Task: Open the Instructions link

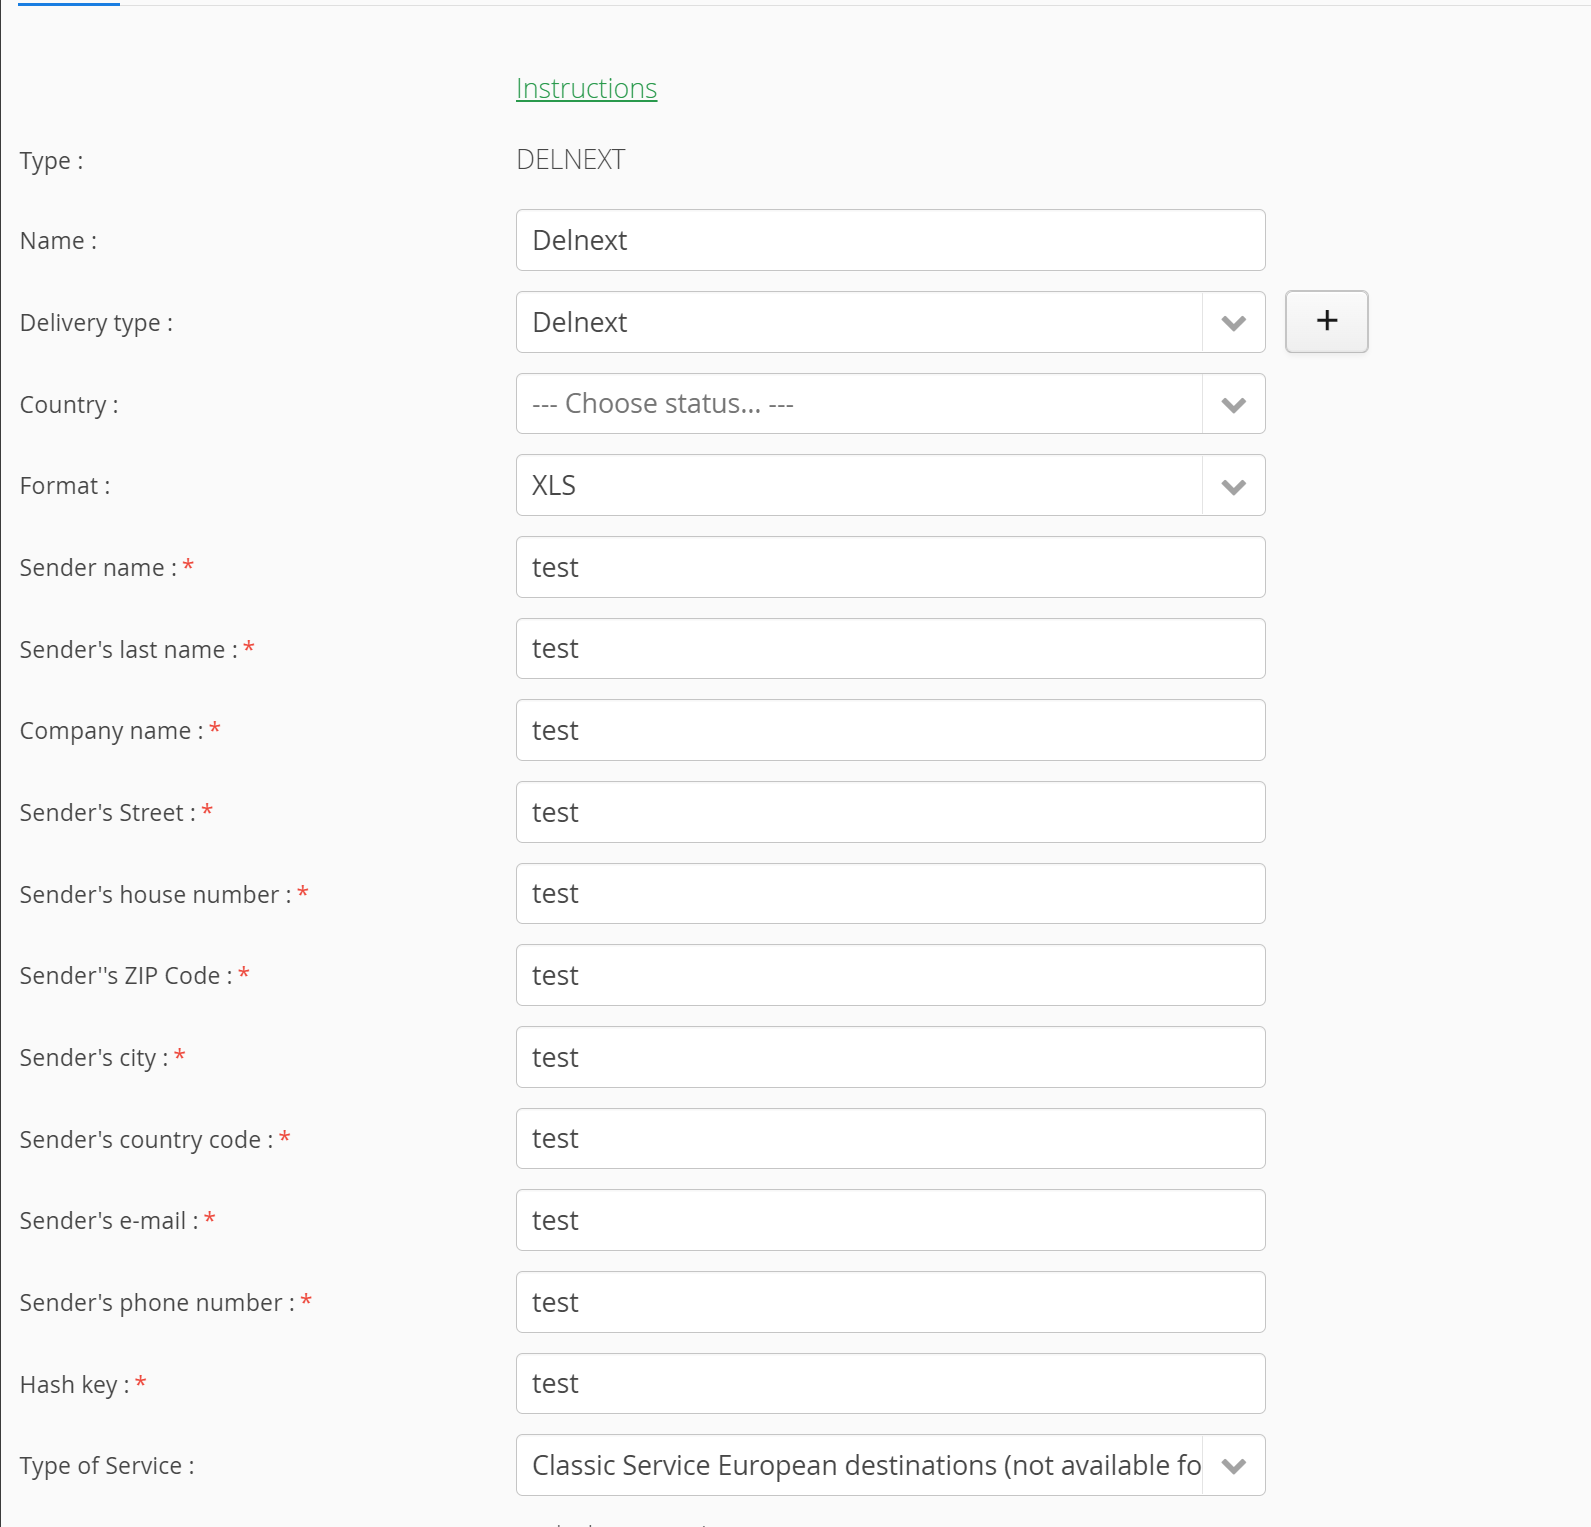Action: [x=586, y=88]
